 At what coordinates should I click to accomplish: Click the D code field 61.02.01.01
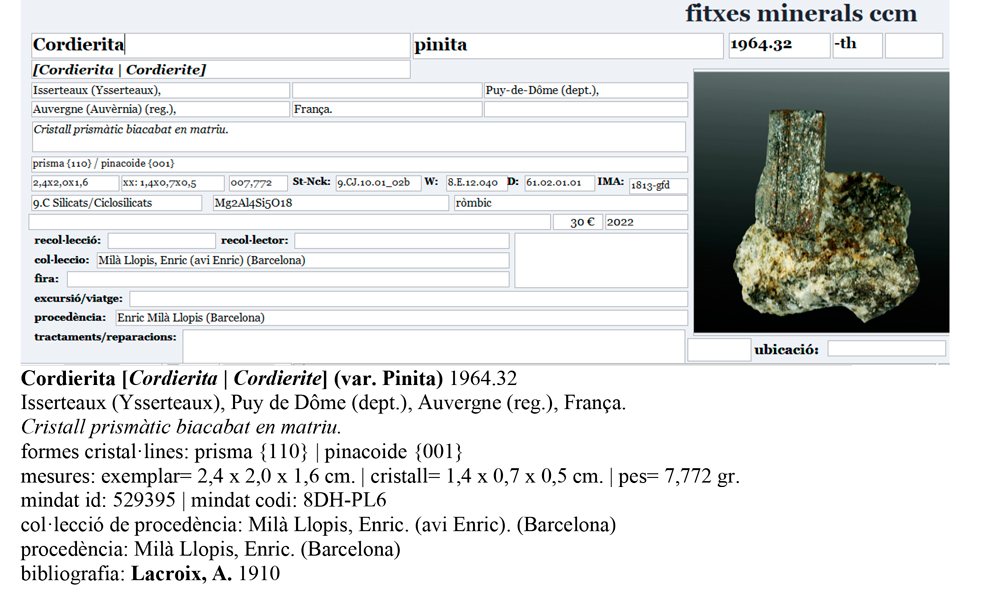tap(559, 183)
